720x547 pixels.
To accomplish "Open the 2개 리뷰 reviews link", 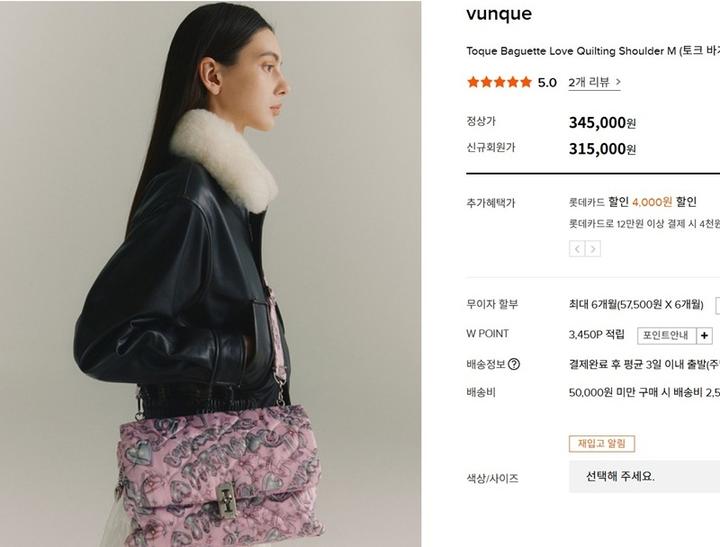I will click(594, 82).
